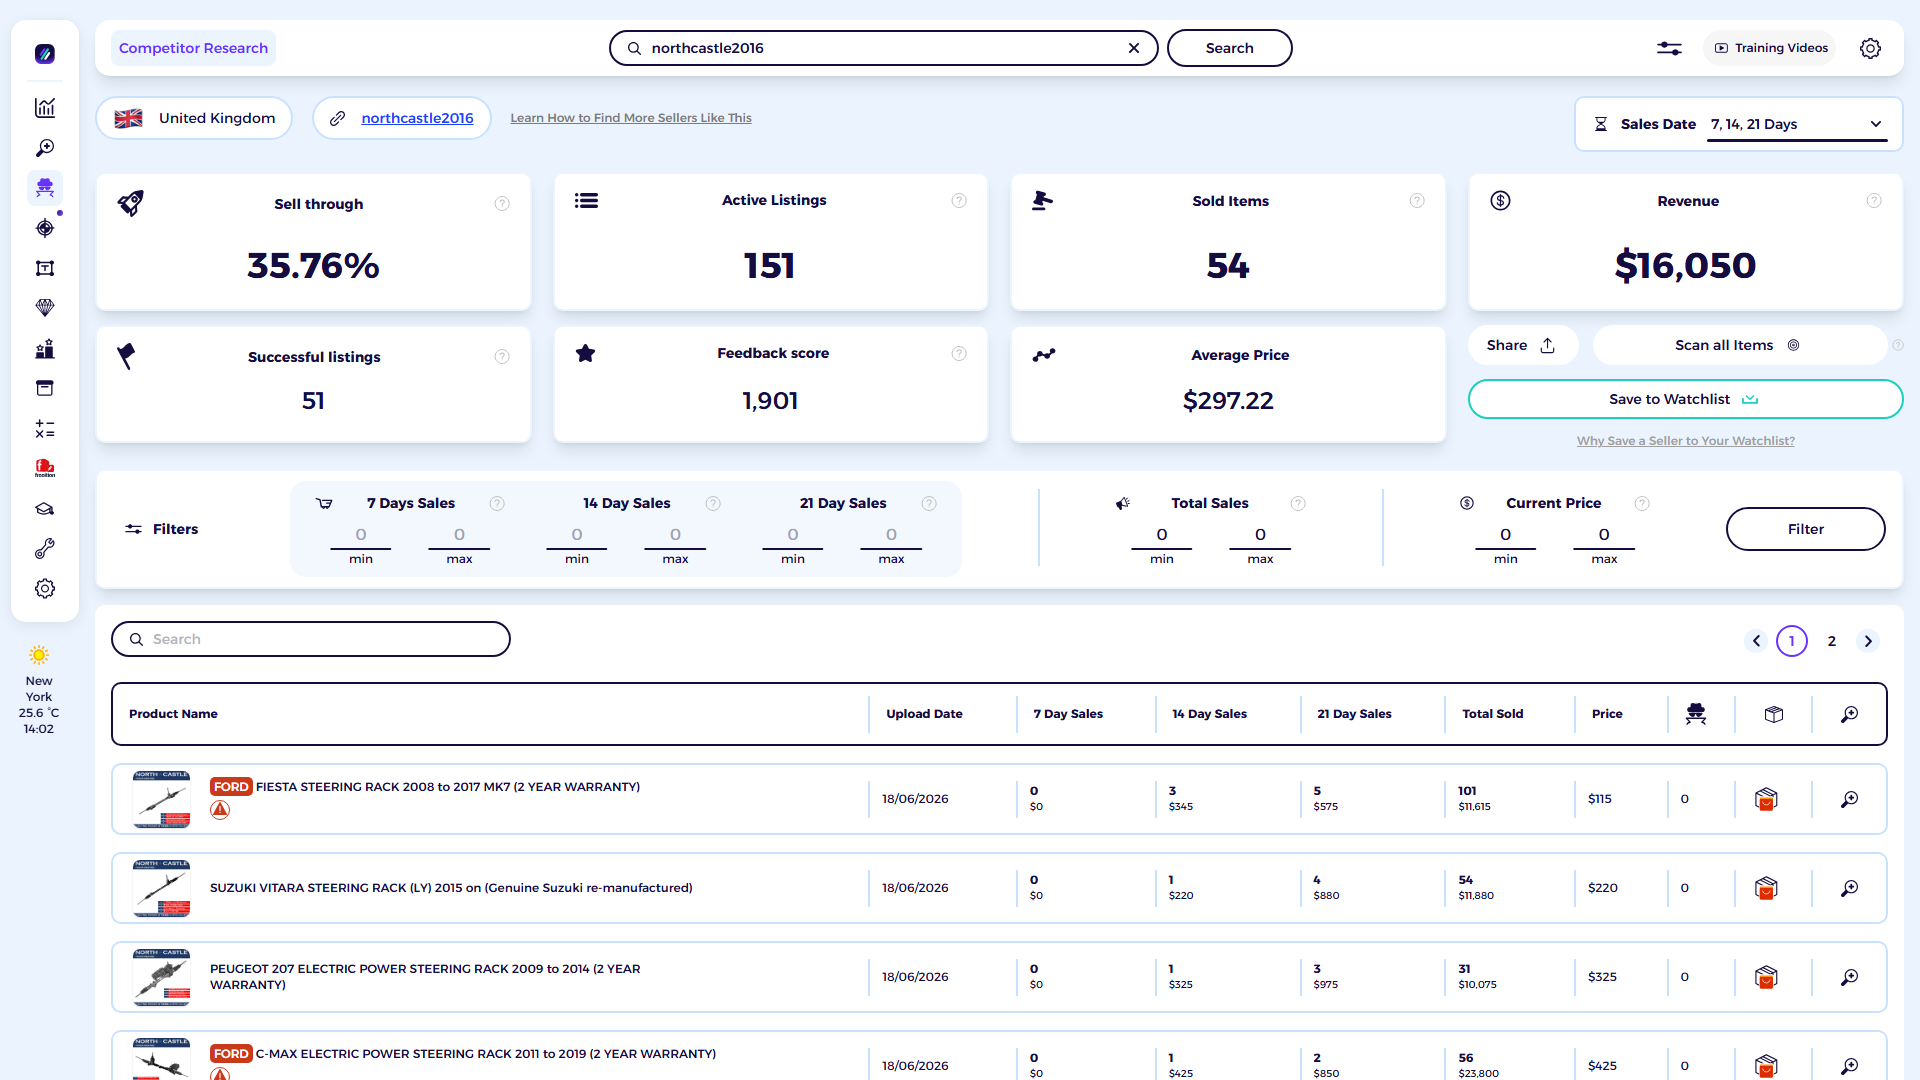Open the wrench tools sidebar icon
This screenshot has height=1080, width=1920.
coord(45,549)
